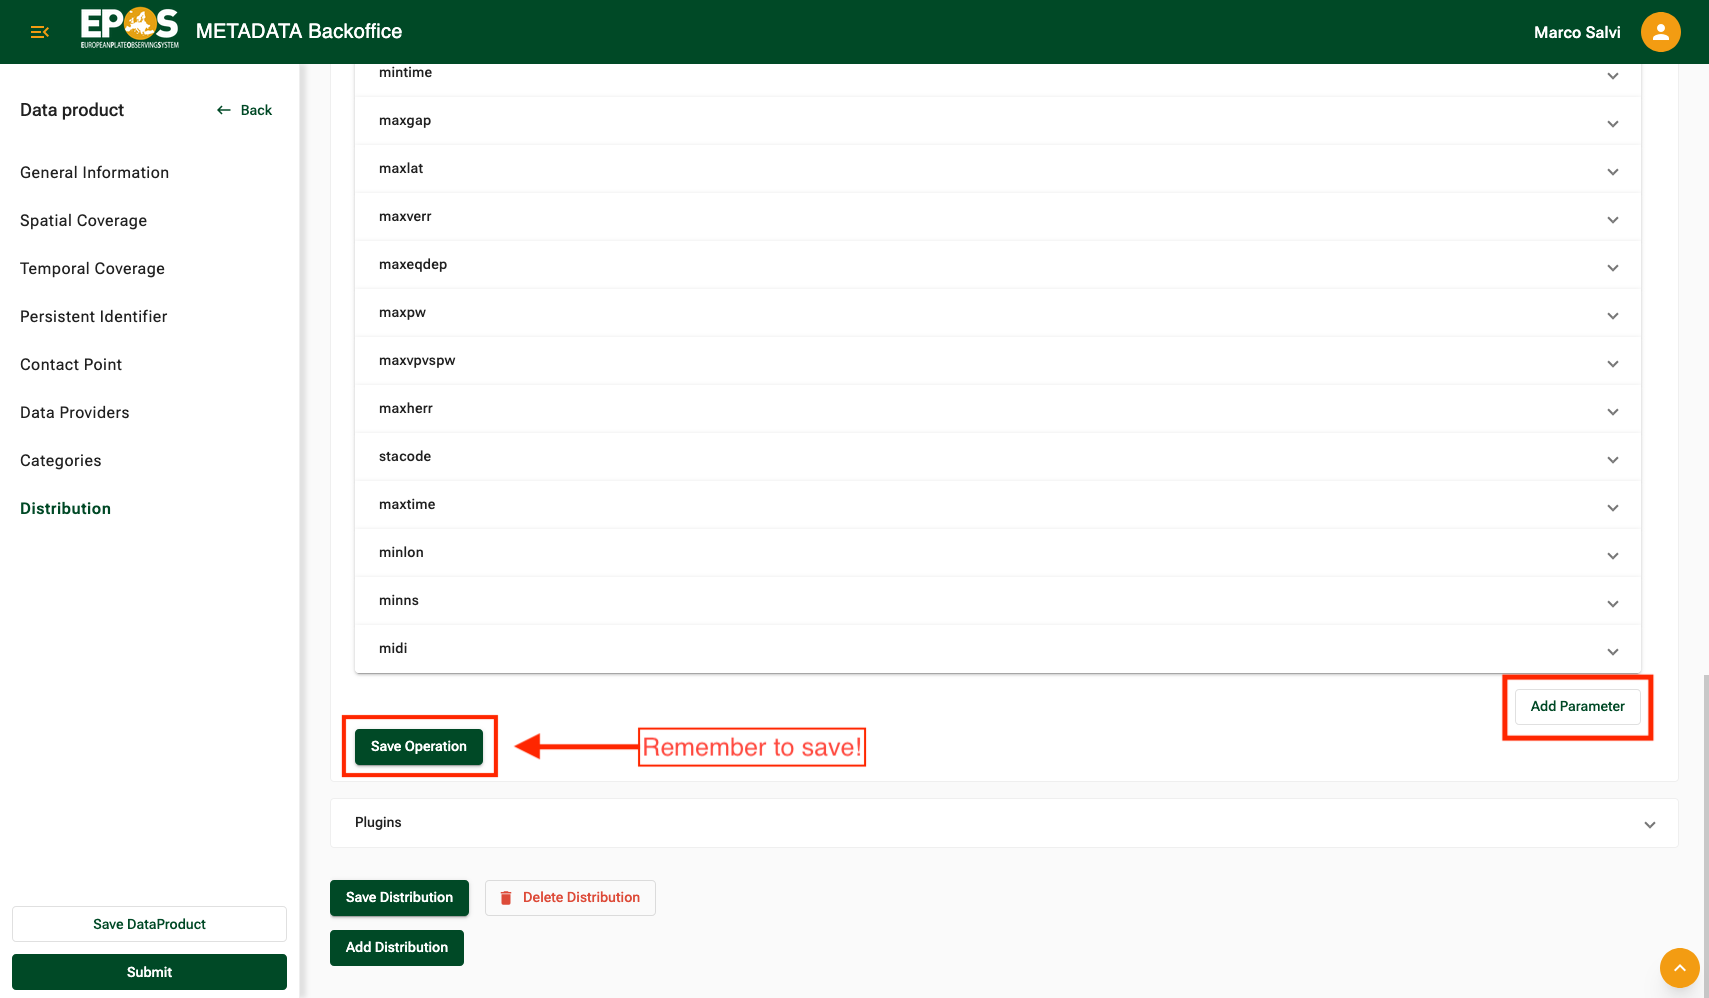Open the Temporal Coverage section
This screenshot has height=998, width=1709.
(x=92, y=268)
